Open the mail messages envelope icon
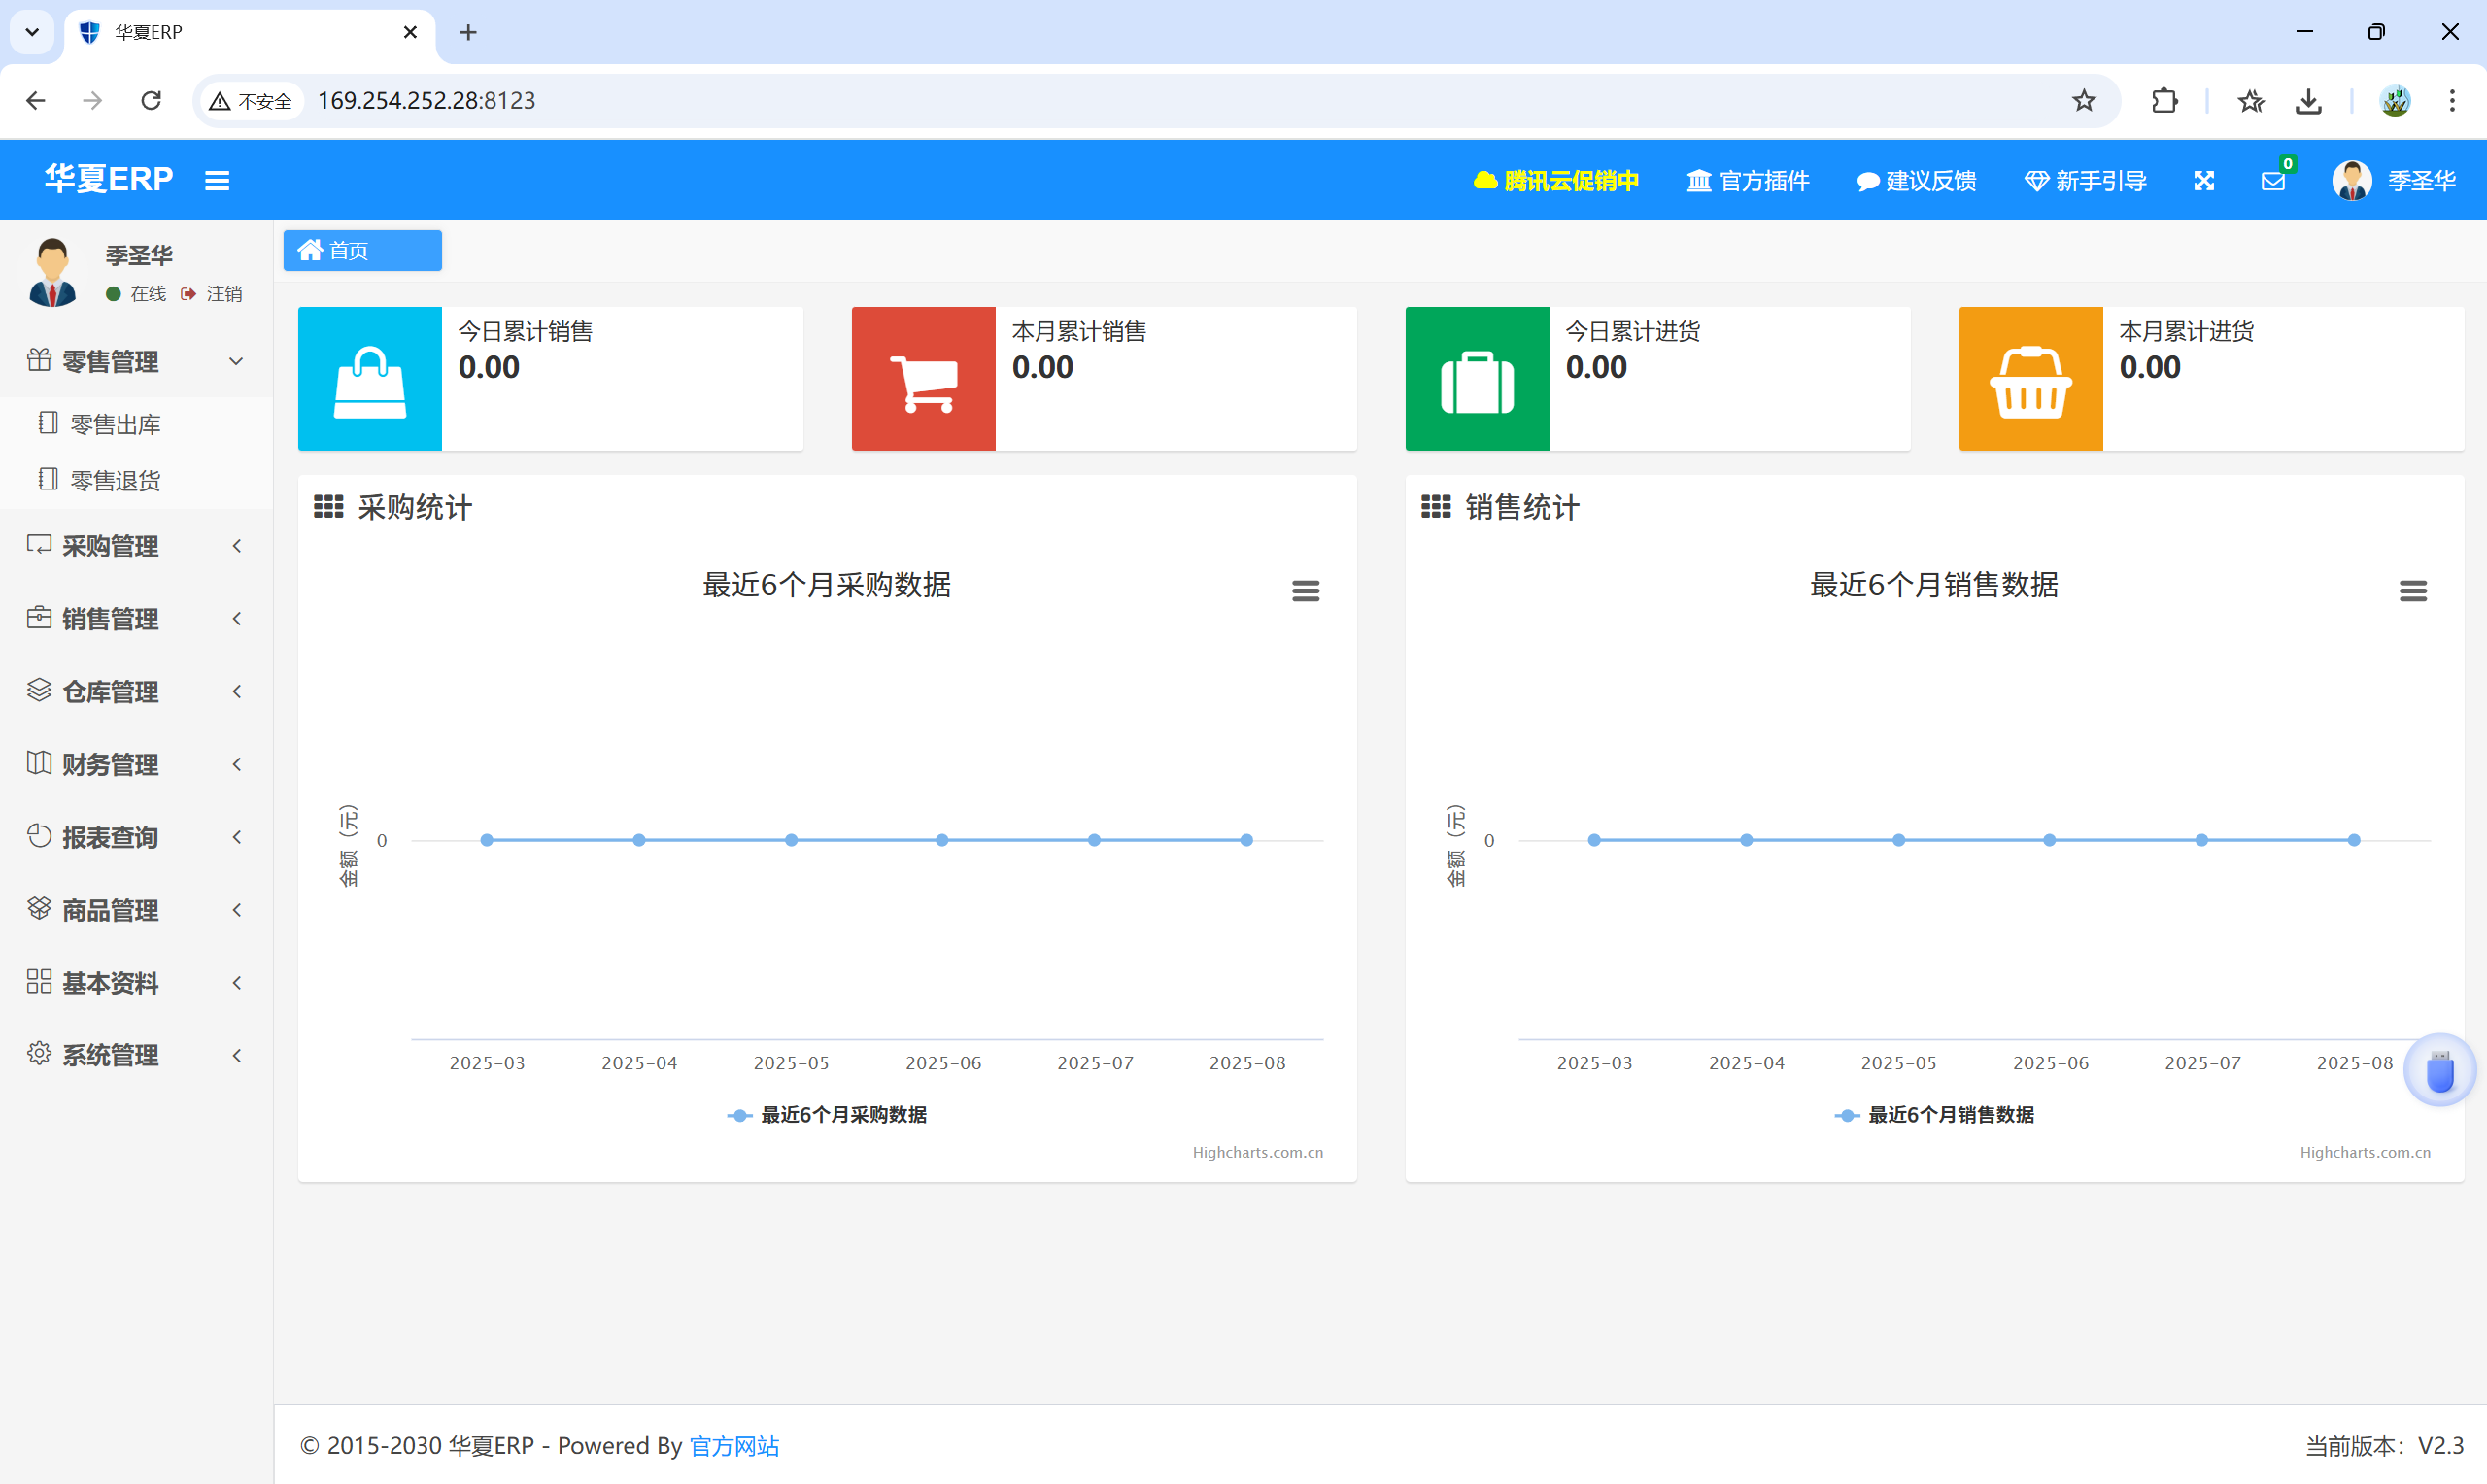2487x1484 pixels. click(x=2273, y=181)
